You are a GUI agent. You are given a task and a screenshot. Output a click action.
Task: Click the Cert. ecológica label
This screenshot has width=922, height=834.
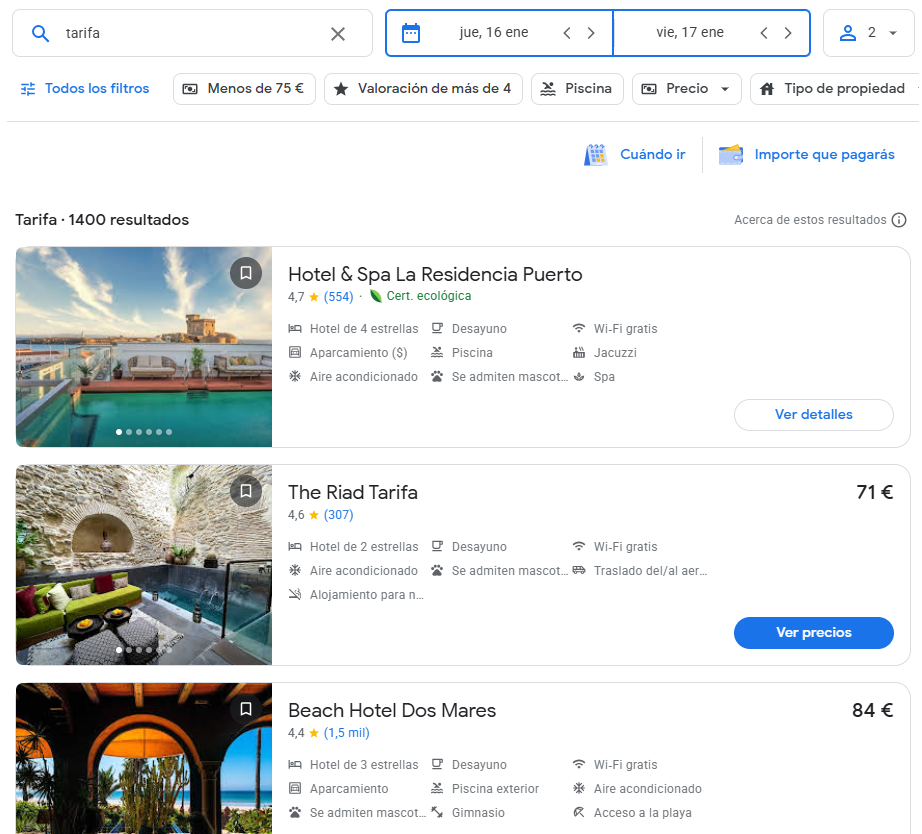(429, 296)
